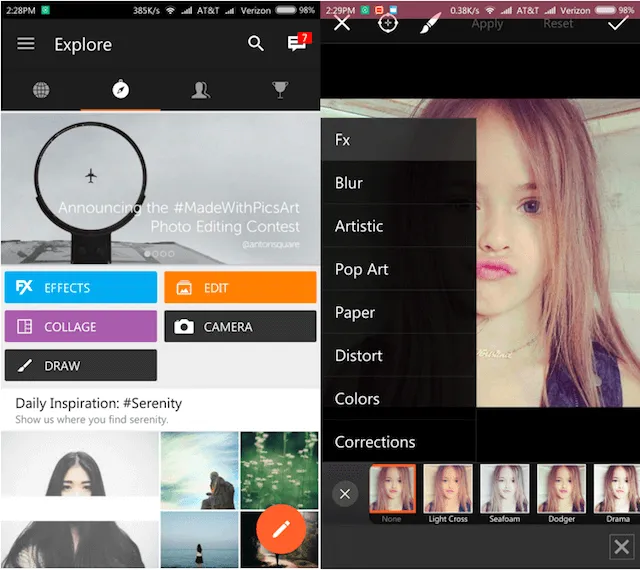Open notifications chat icon with badge
The width and height of the screenshot is (640, 570).
click(x=296, y=43)
